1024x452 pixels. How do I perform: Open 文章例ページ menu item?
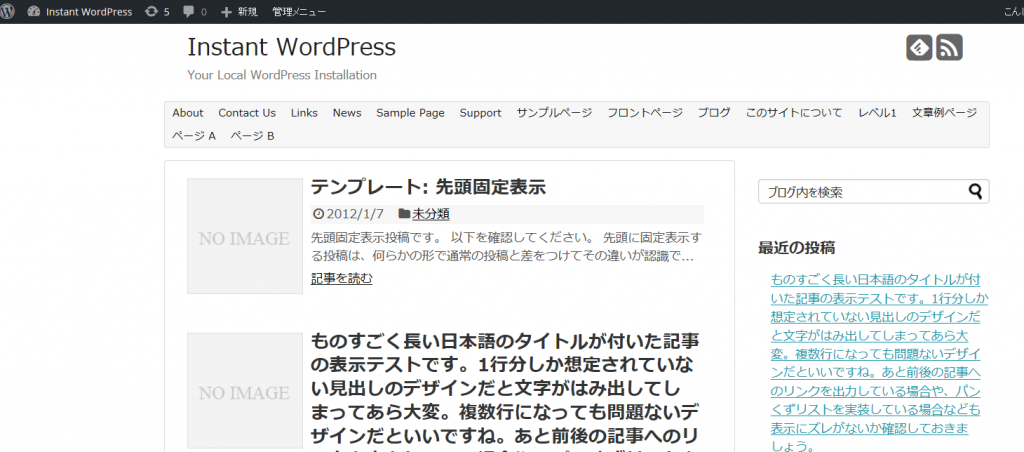coord(944,113)
